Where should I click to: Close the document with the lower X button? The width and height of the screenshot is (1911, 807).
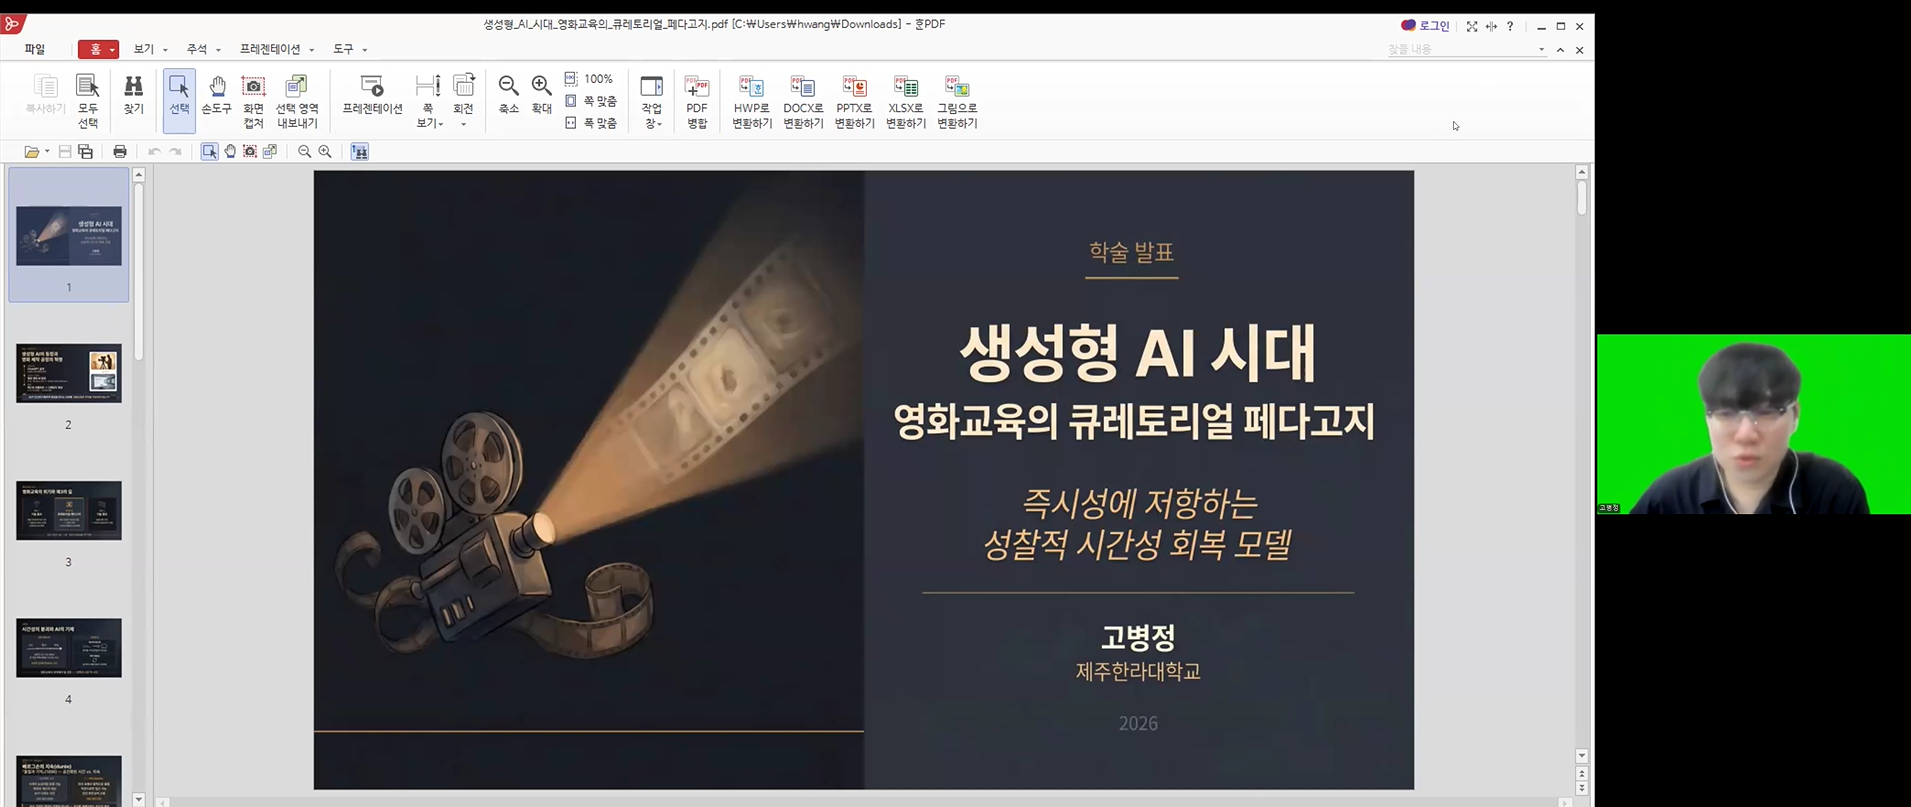tap(1580, 50)
